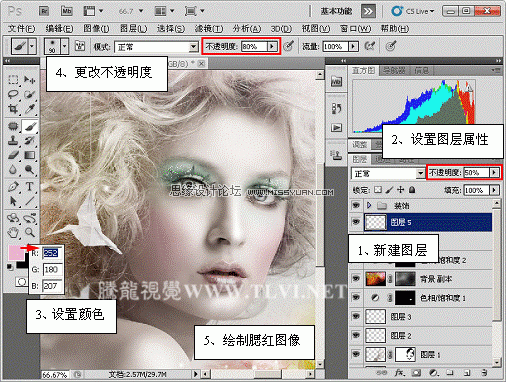Select the Lasso tool

click(13, 94)
